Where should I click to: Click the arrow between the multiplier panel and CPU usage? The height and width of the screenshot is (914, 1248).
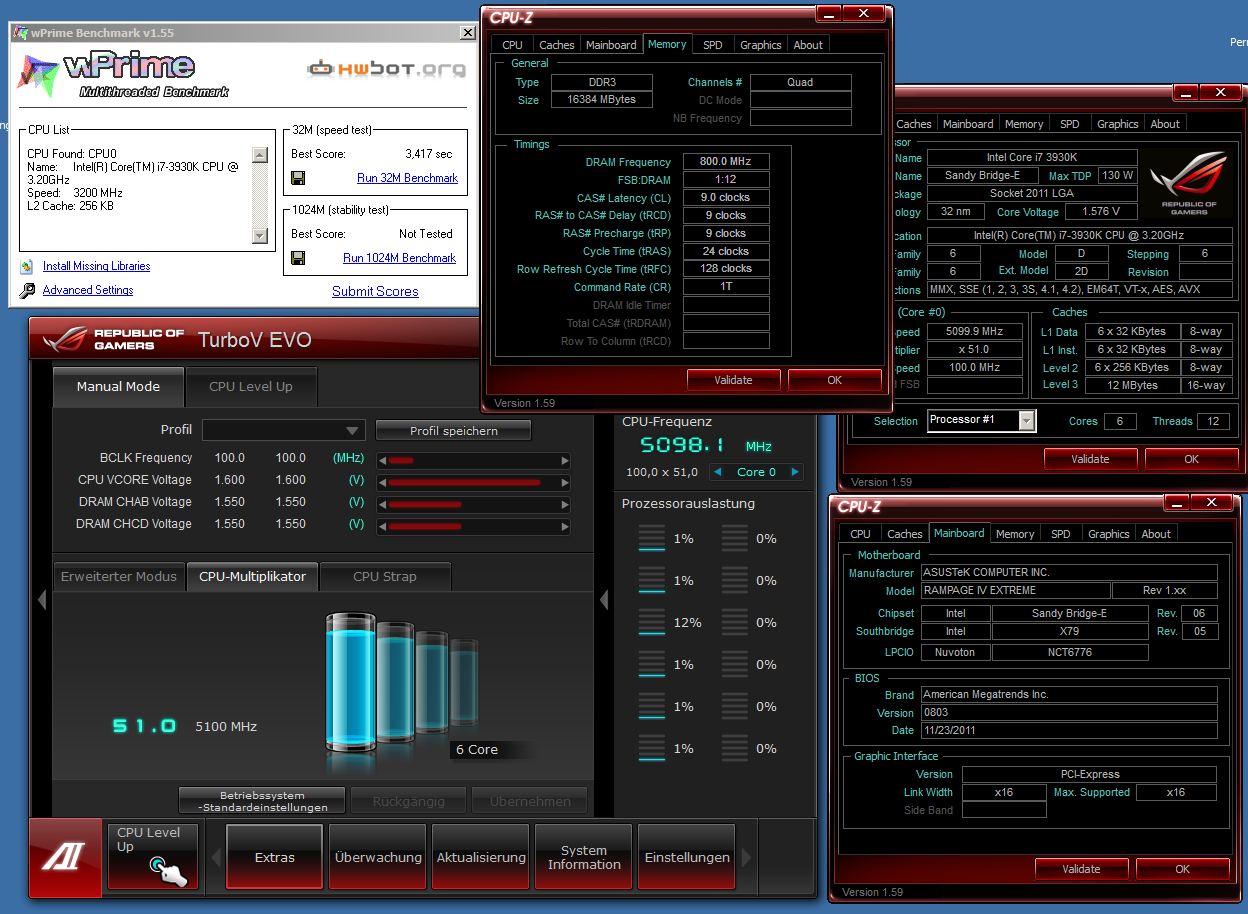tap(604, 600)
